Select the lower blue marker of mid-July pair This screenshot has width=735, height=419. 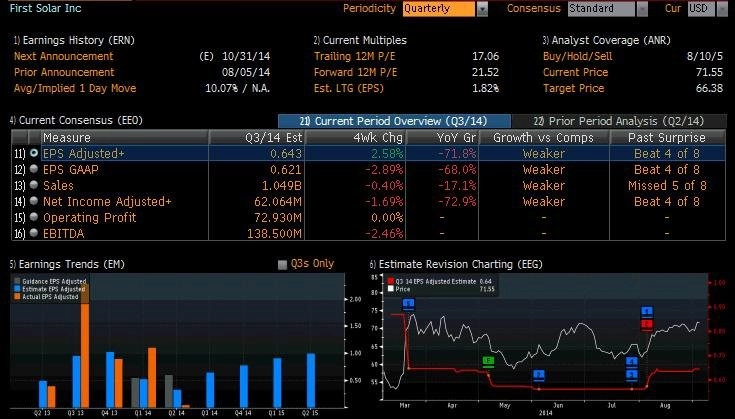pyautogui.click(x=631, y=374)
